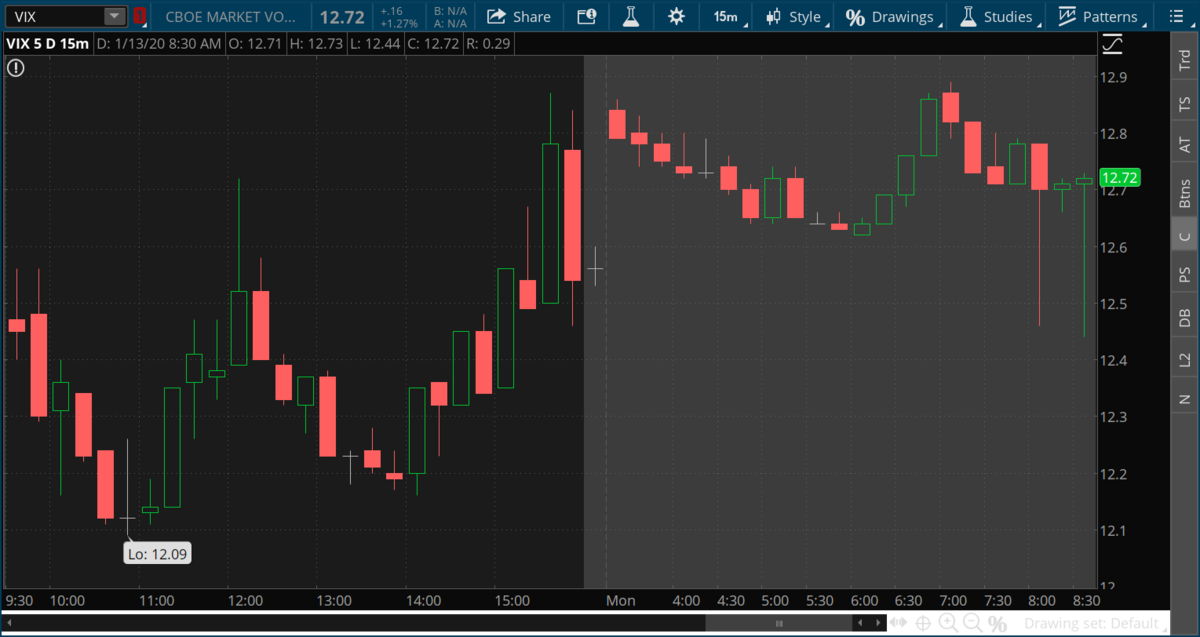
Task: Click the 12.1 price axis label
Action: click(x=1114, y=530)
